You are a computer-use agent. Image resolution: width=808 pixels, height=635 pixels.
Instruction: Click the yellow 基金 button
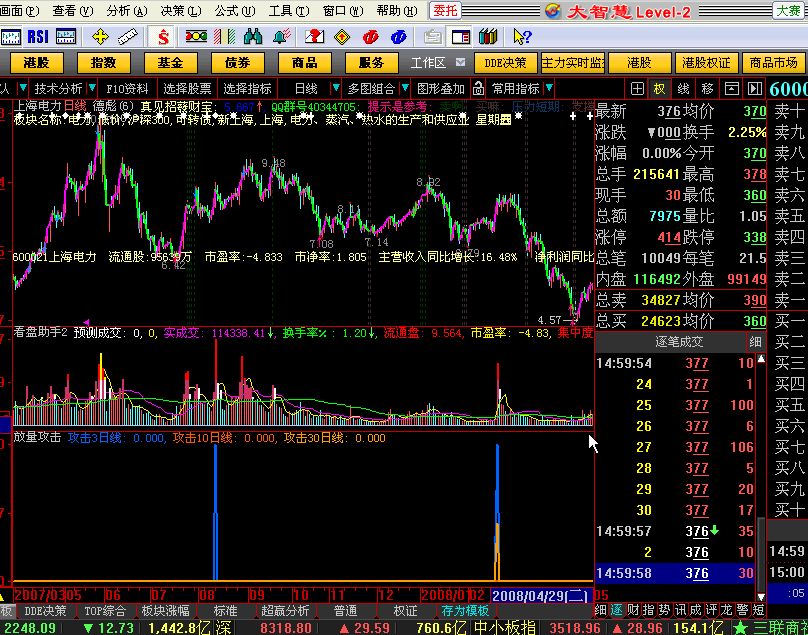(171, 63)
